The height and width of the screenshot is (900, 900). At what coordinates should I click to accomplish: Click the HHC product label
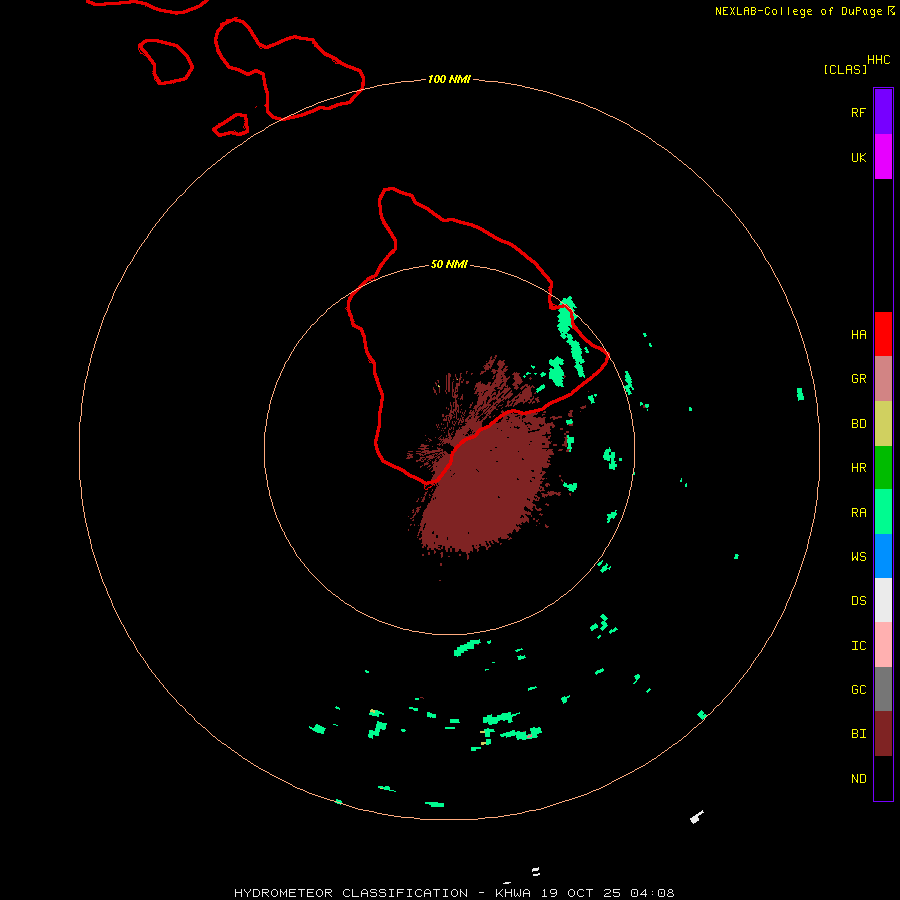(x=878, y=60)
